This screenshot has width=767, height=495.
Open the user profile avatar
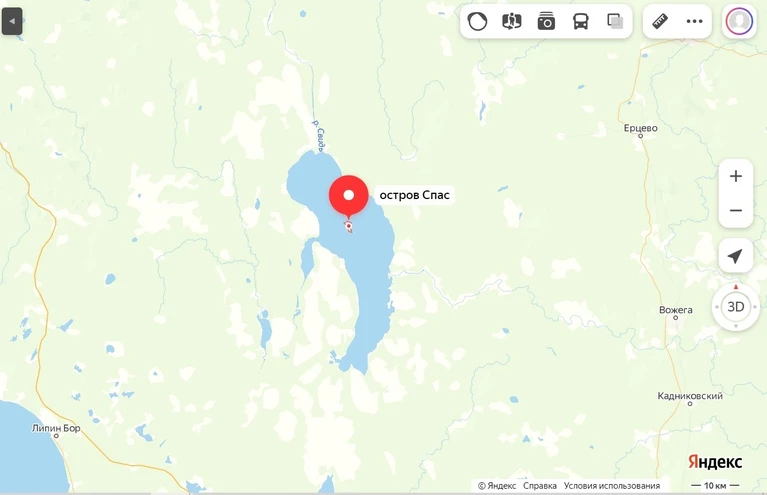coord(739,22)
